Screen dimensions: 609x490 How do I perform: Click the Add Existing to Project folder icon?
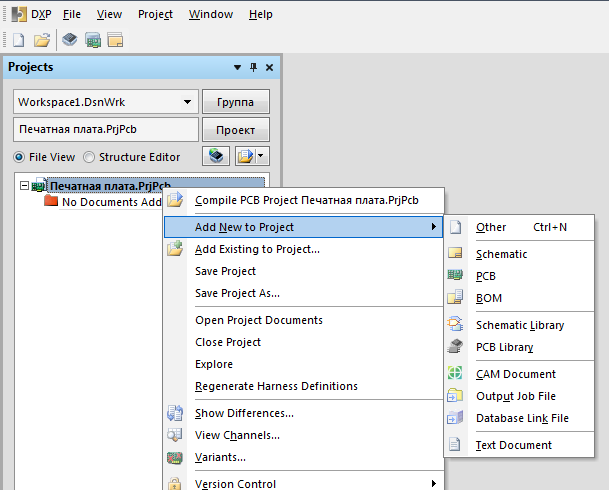[175, 248]
